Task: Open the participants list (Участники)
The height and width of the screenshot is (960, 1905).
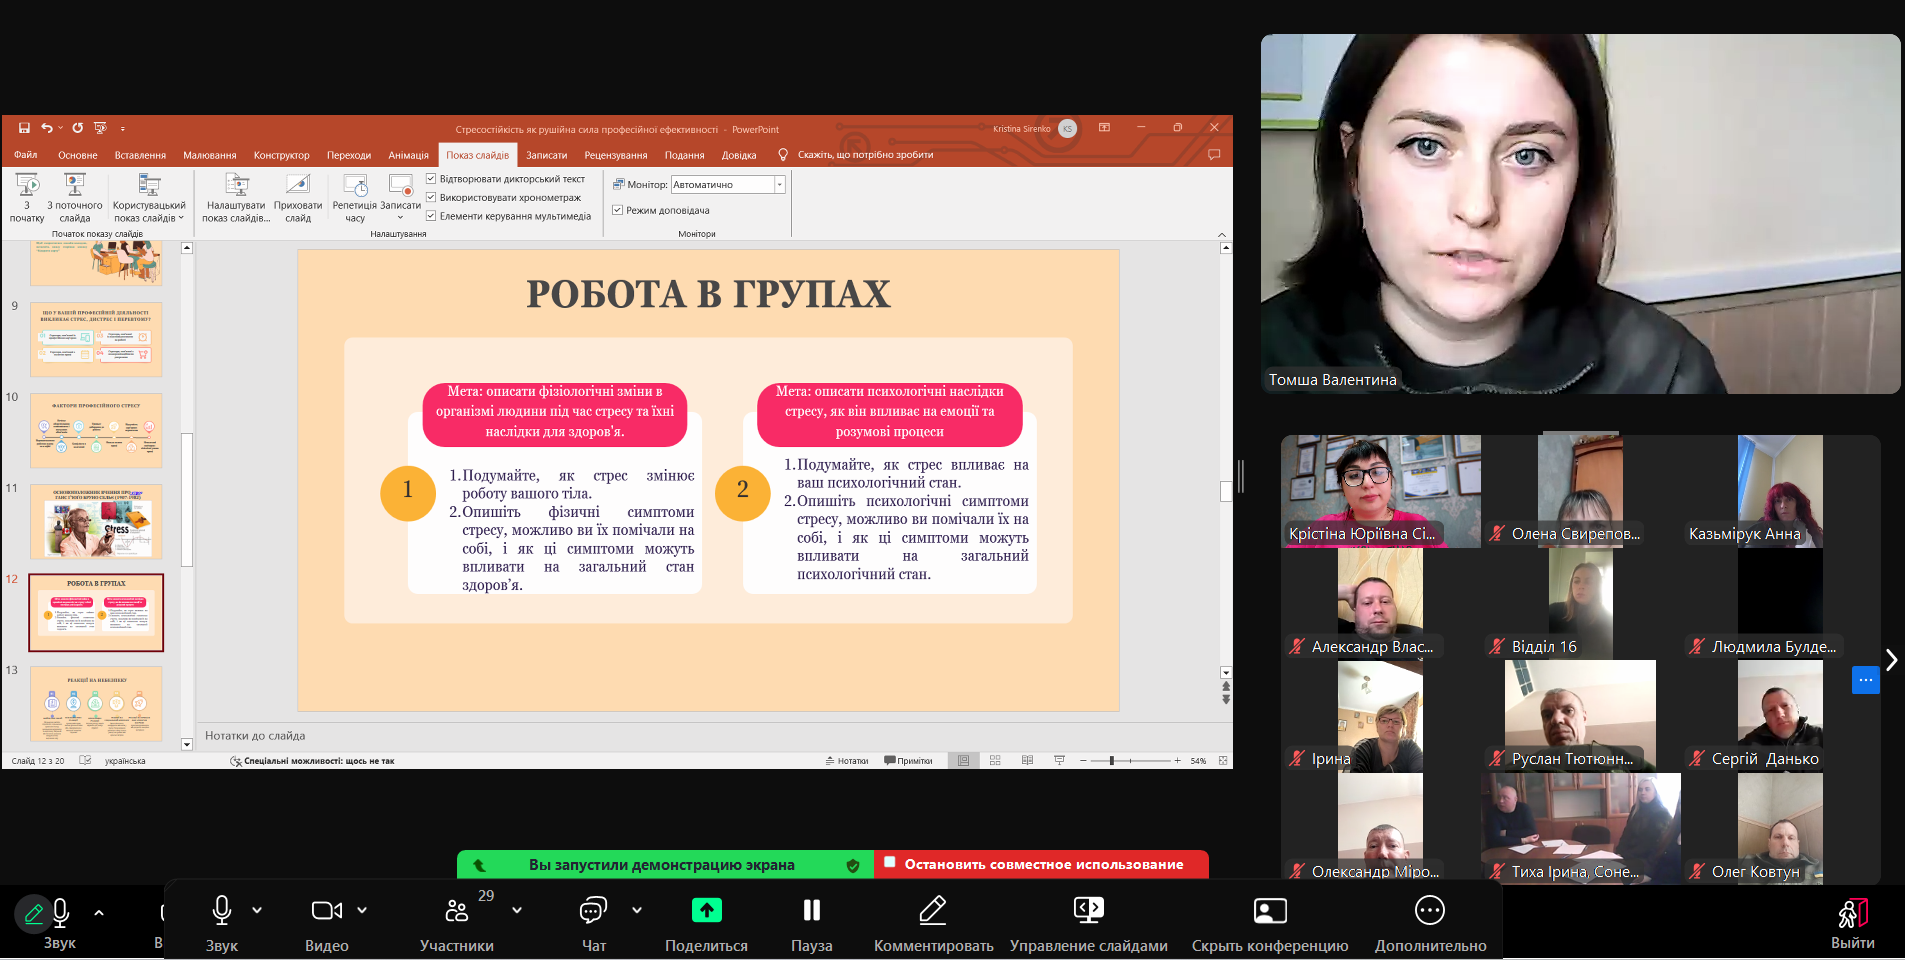Action: (456, 910)
